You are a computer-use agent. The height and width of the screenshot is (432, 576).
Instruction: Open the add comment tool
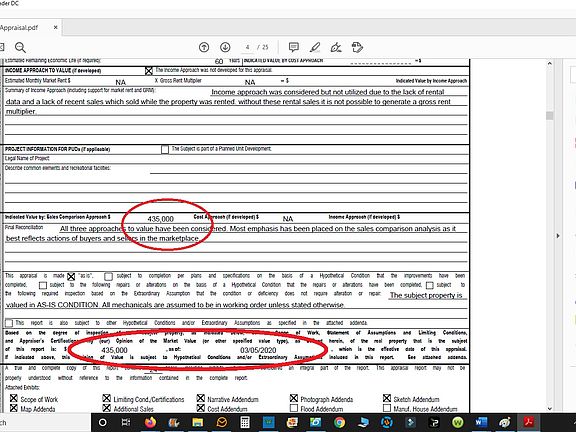pyautogui.click(x=294, y=47)
